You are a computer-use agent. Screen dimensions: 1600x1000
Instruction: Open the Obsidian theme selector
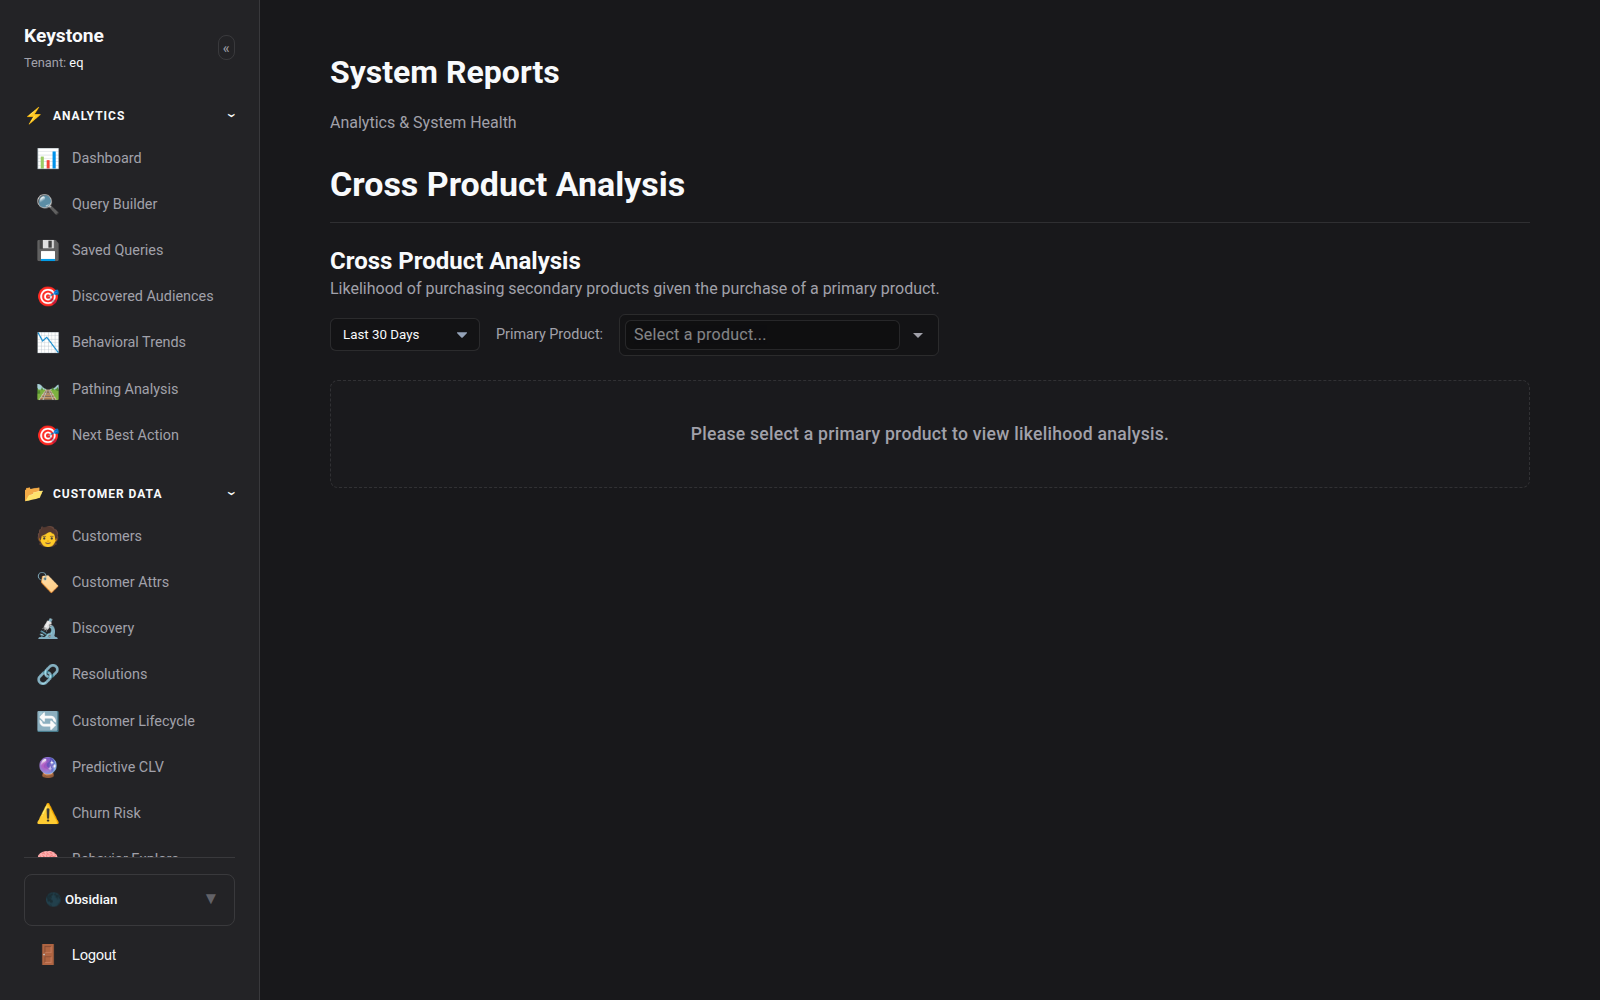129,900
